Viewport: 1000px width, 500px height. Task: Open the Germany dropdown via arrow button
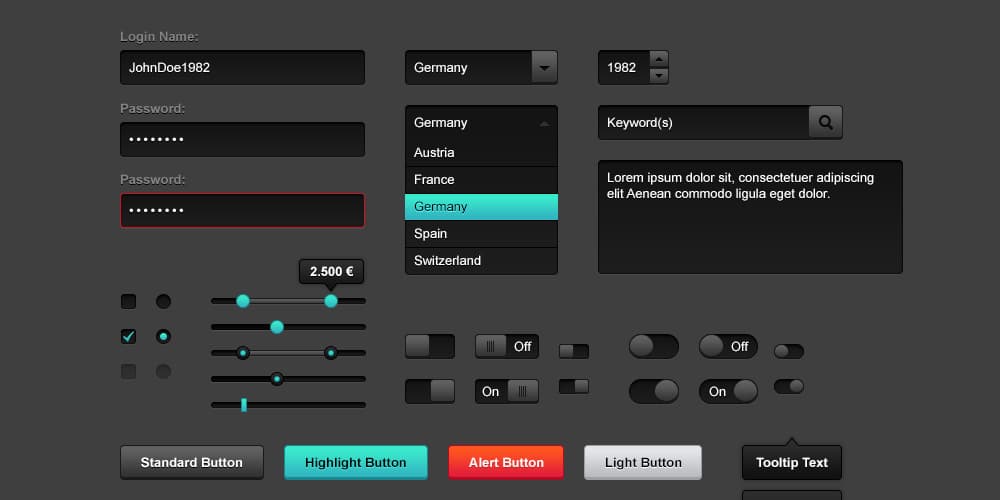[545, 68]
